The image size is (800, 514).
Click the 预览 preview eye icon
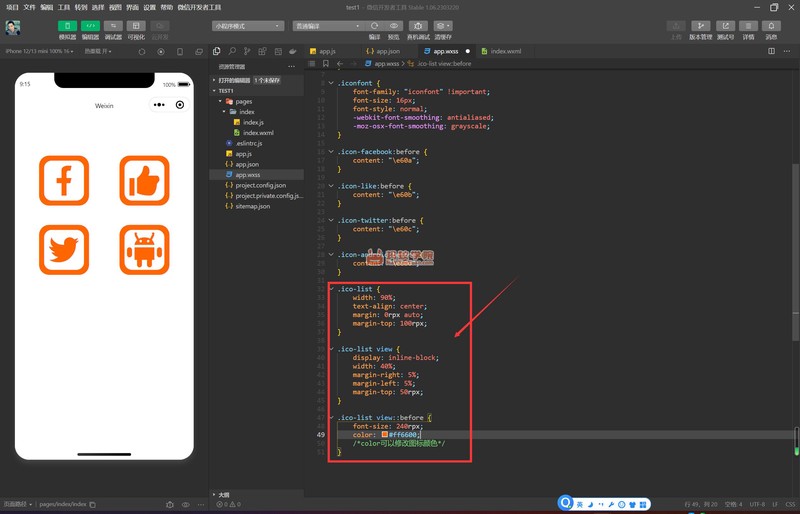tap(393, 26)
